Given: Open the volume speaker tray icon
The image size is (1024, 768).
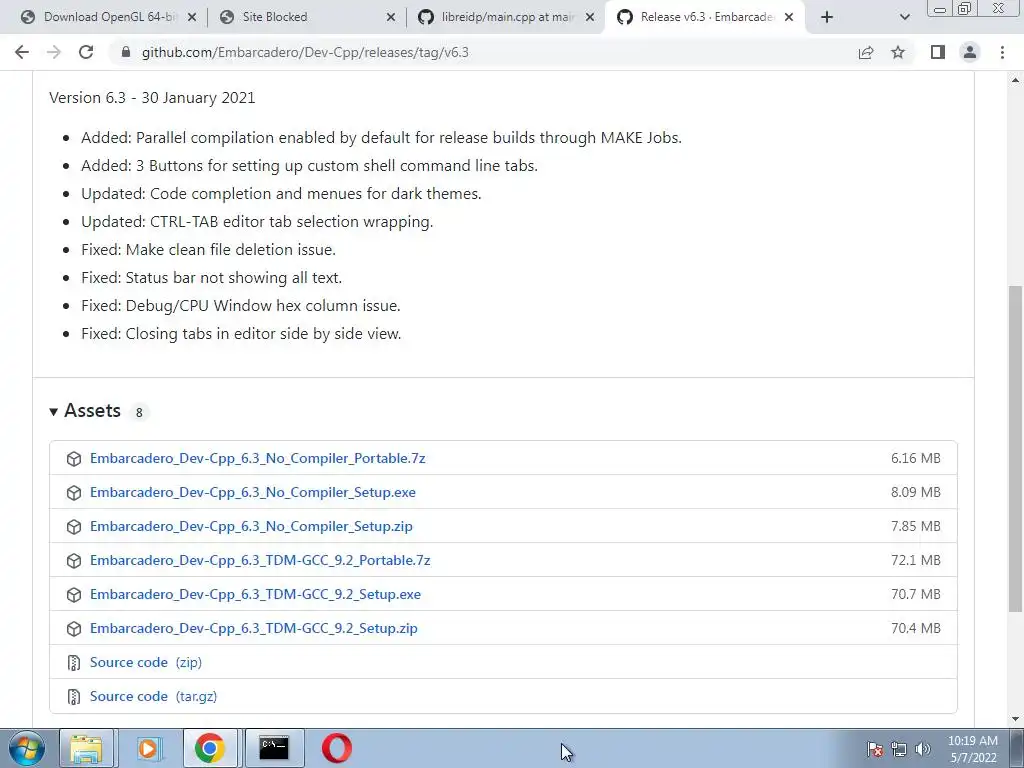Looking at the screenshot, I should point(922,749).
